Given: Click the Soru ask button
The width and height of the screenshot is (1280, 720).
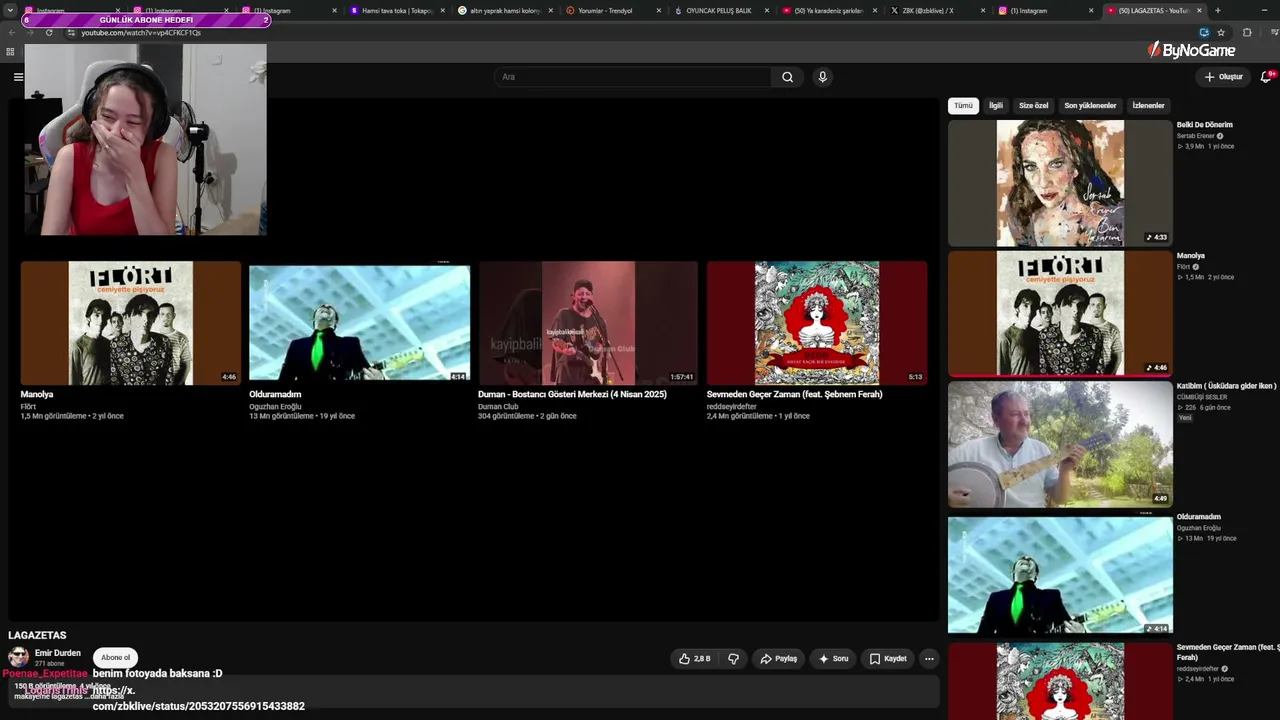Looking at the screenshot, I should (833, 659).
